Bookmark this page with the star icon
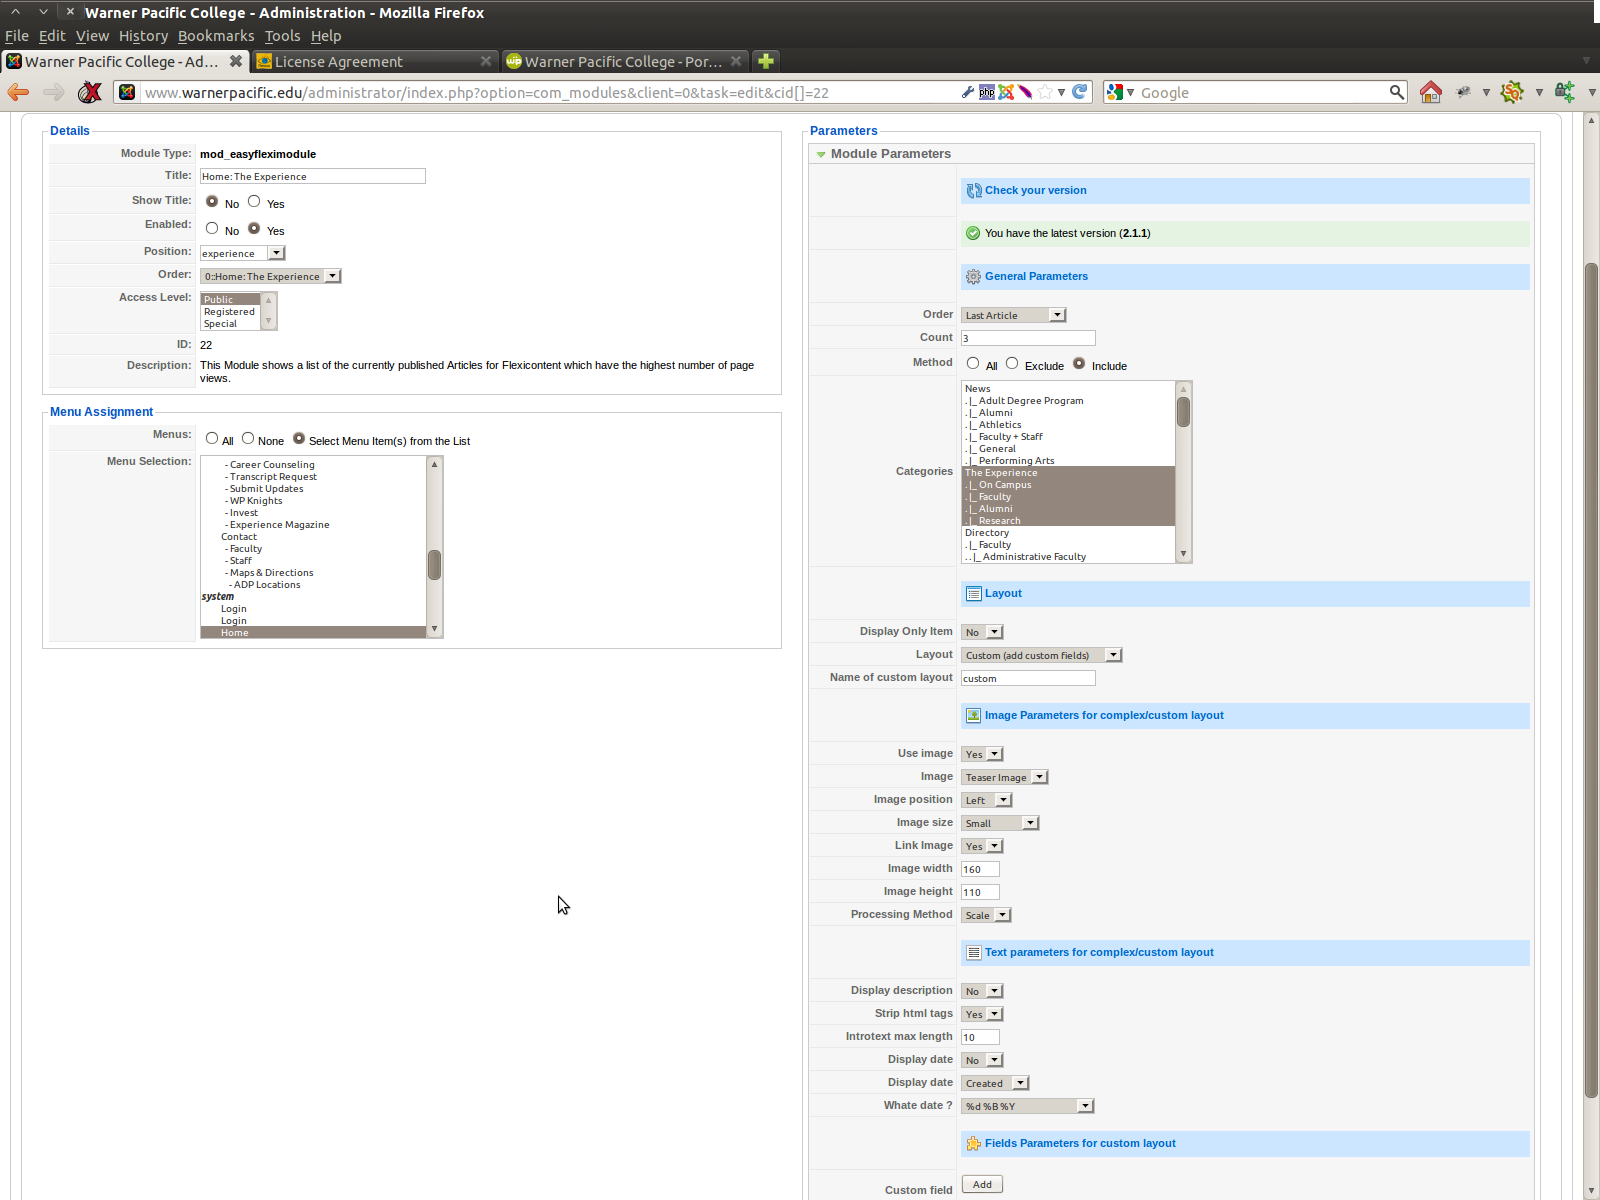This screenshot has height=1200, width=1600. click(x=1045, y=92)
